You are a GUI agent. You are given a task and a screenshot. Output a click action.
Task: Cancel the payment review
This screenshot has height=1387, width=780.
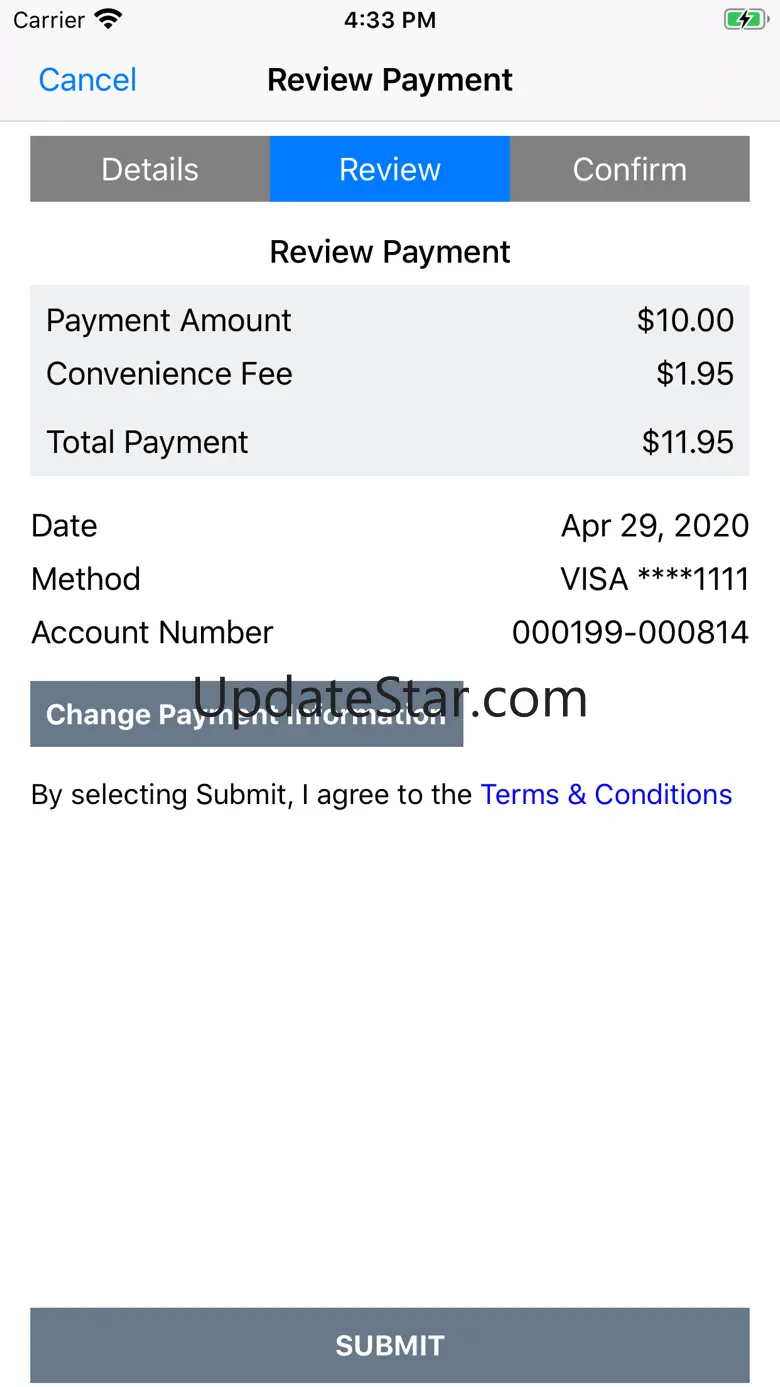pos(88,80)
